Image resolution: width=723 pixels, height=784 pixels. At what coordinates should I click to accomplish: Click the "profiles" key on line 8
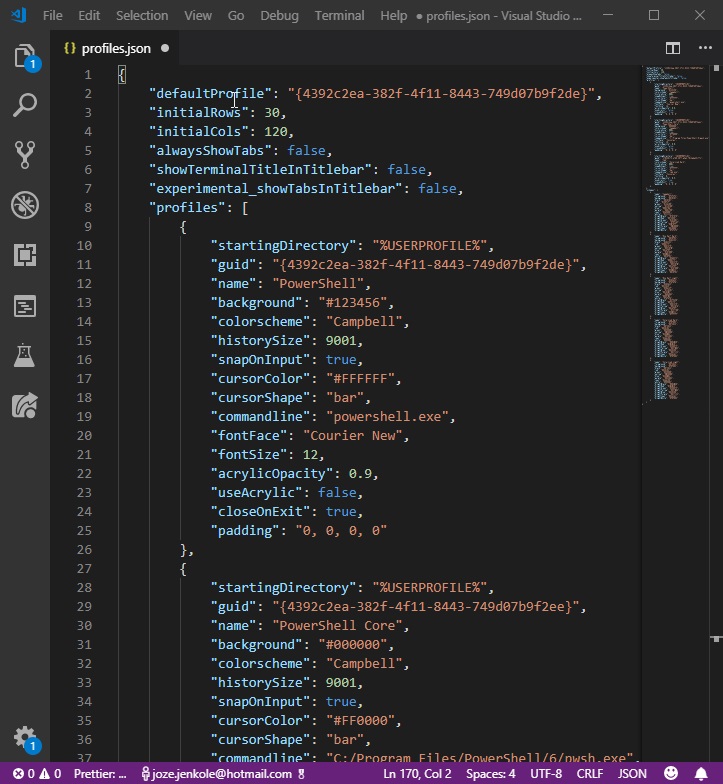[187, 208]
